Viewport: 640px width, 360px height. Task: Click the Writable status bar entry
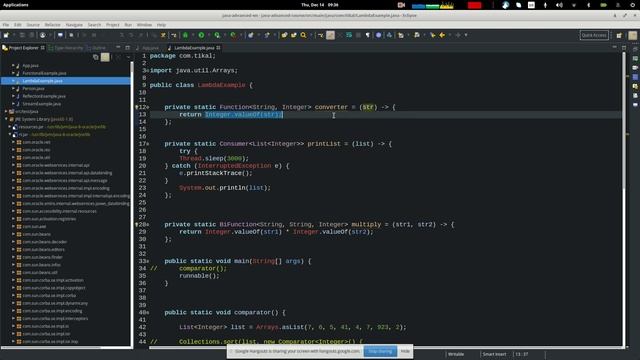click(x=456, y=354)
